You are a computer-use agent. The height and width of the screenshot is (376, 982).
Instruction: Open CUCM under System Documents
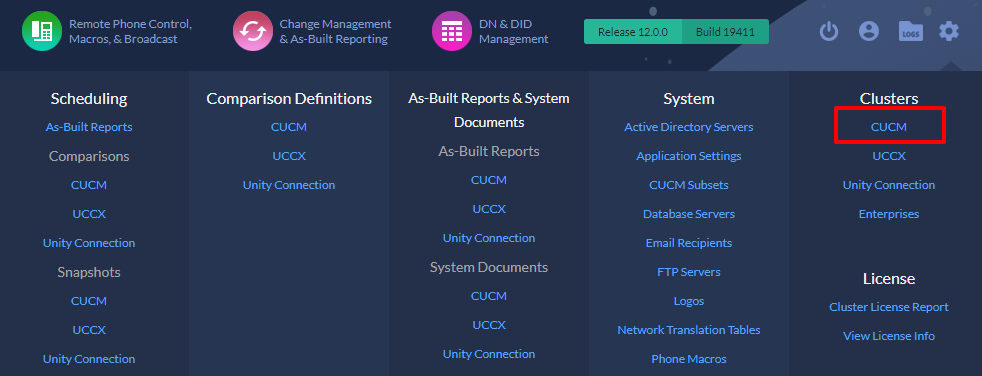tap(488, 296)
